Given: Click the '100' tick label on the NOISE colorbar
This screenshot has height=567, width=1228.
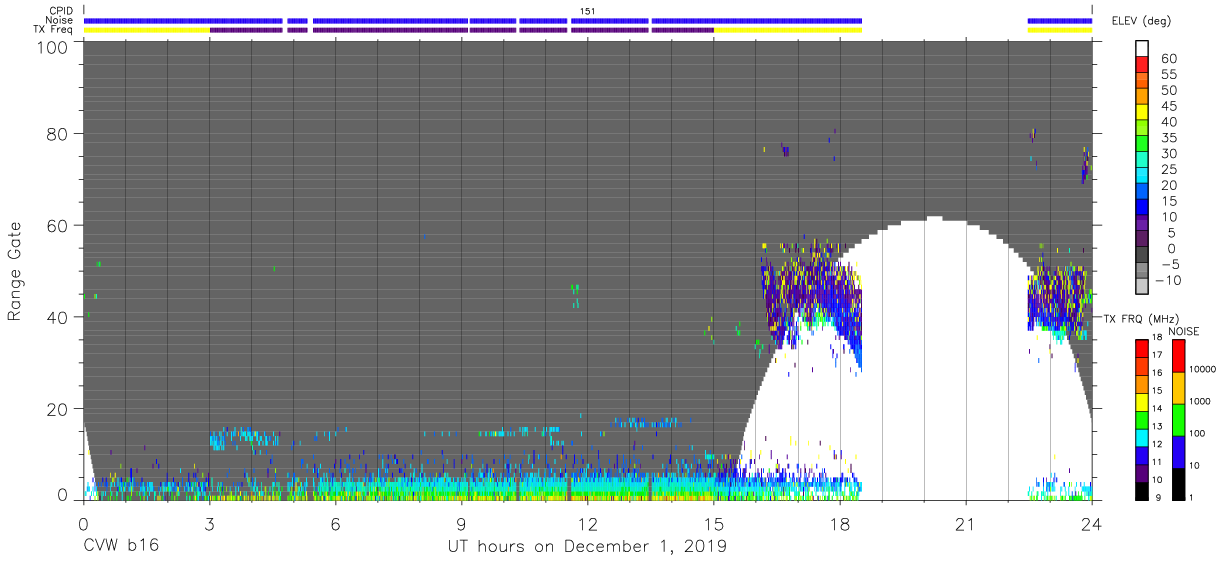Looking at the screenshot, I should tap(1198, 434).
